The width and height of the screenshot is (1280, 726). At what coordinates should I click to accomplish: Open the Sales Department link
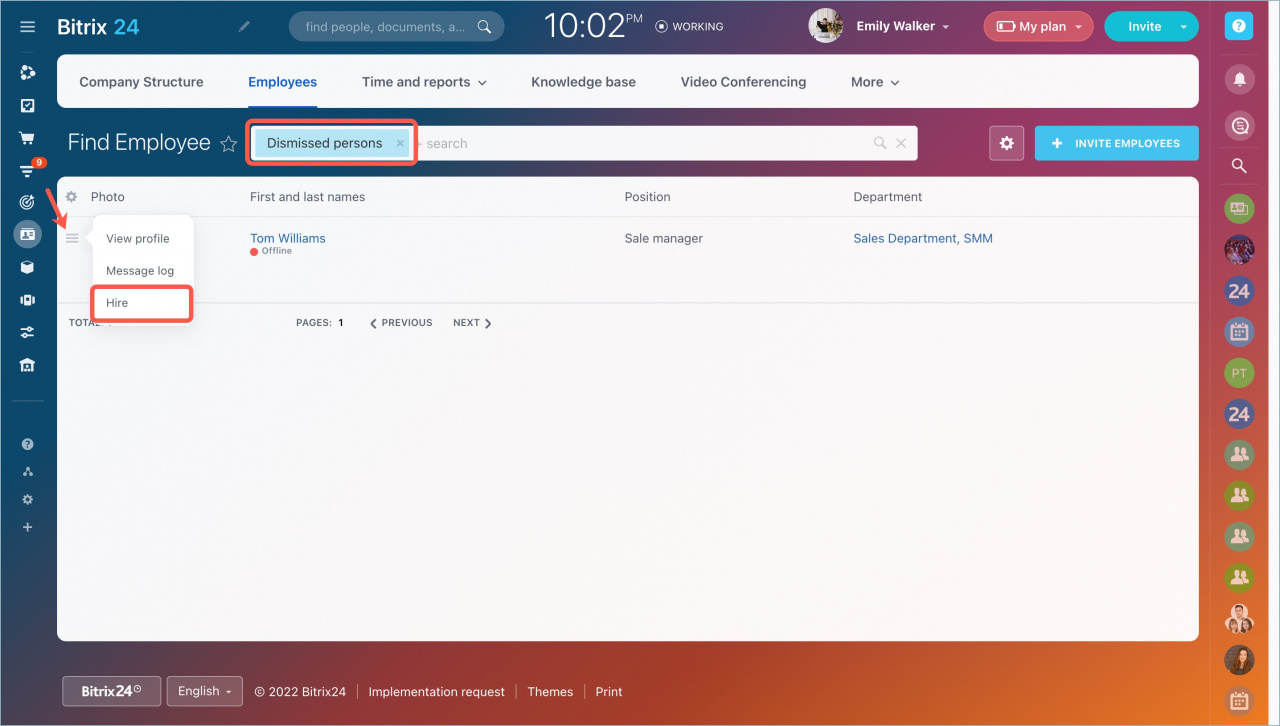(905, 238)
